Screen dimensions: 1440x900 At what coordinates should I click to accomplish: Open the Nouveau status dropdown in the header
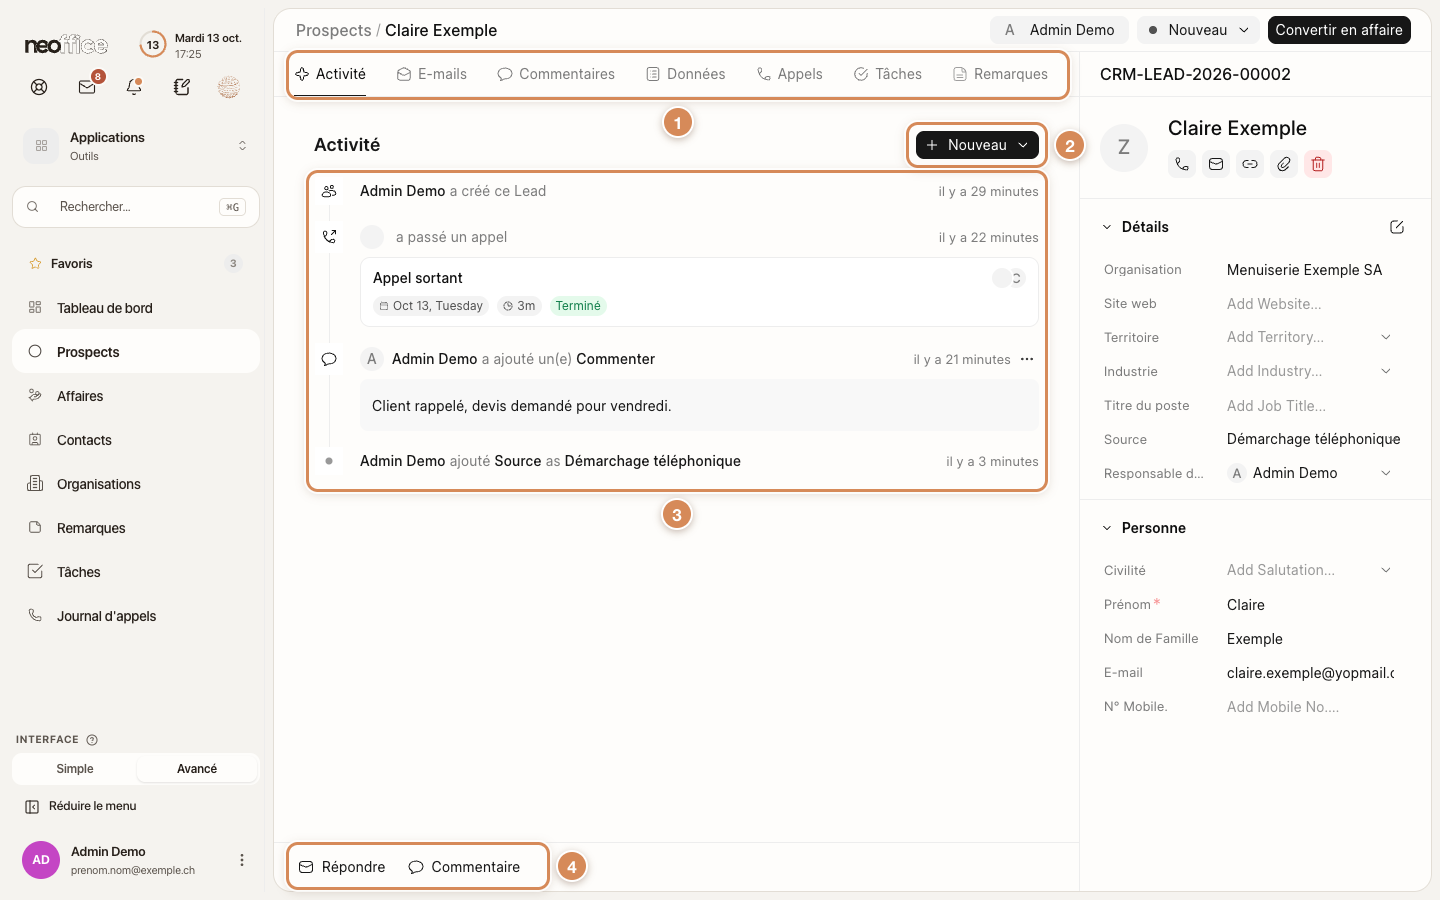click(x=1198, y=30)
